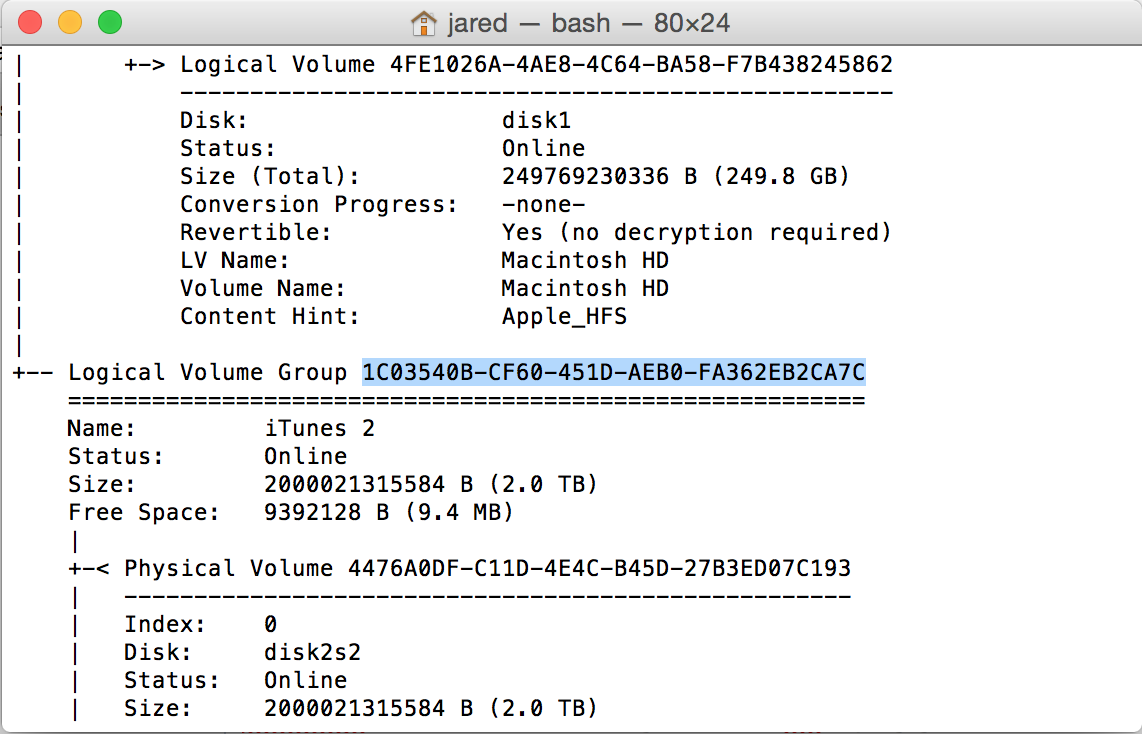Click the Physical Volume UUID 4476A0DF text
The width and height of the screenshot is (1142, 734).
tap(599, 568)
